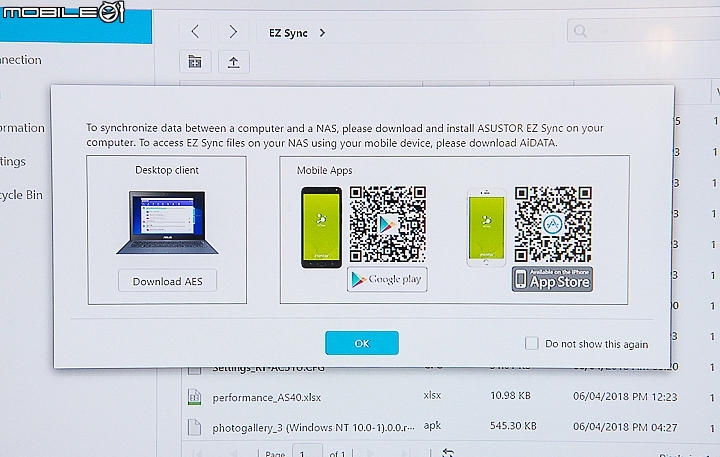Select the 545.30 KB size cell
This screenshot has width=720, height=457.
(513, 426)
